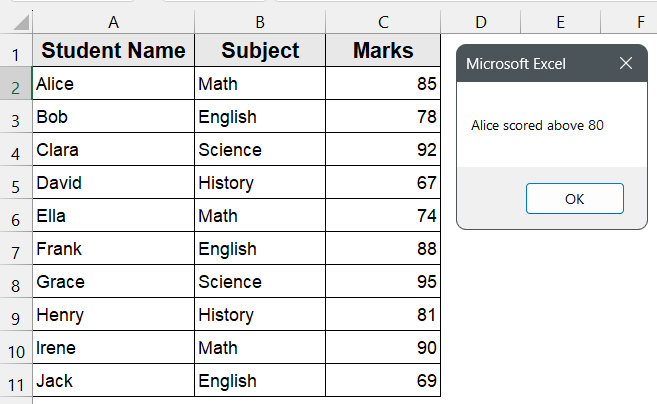Select row 5 header
657x404 pixels.
[x=16, y=184]
